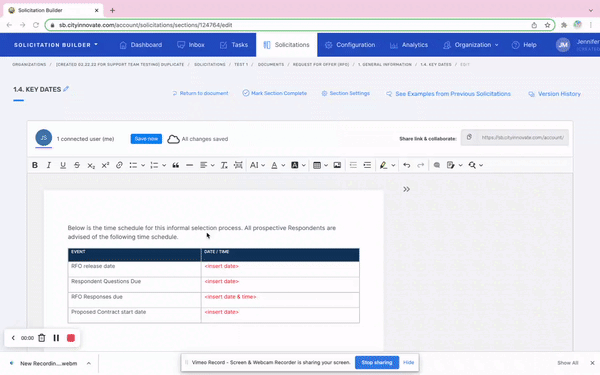See Examples from Previous Solicitations
Screen dimensions: 600x375
448,94
